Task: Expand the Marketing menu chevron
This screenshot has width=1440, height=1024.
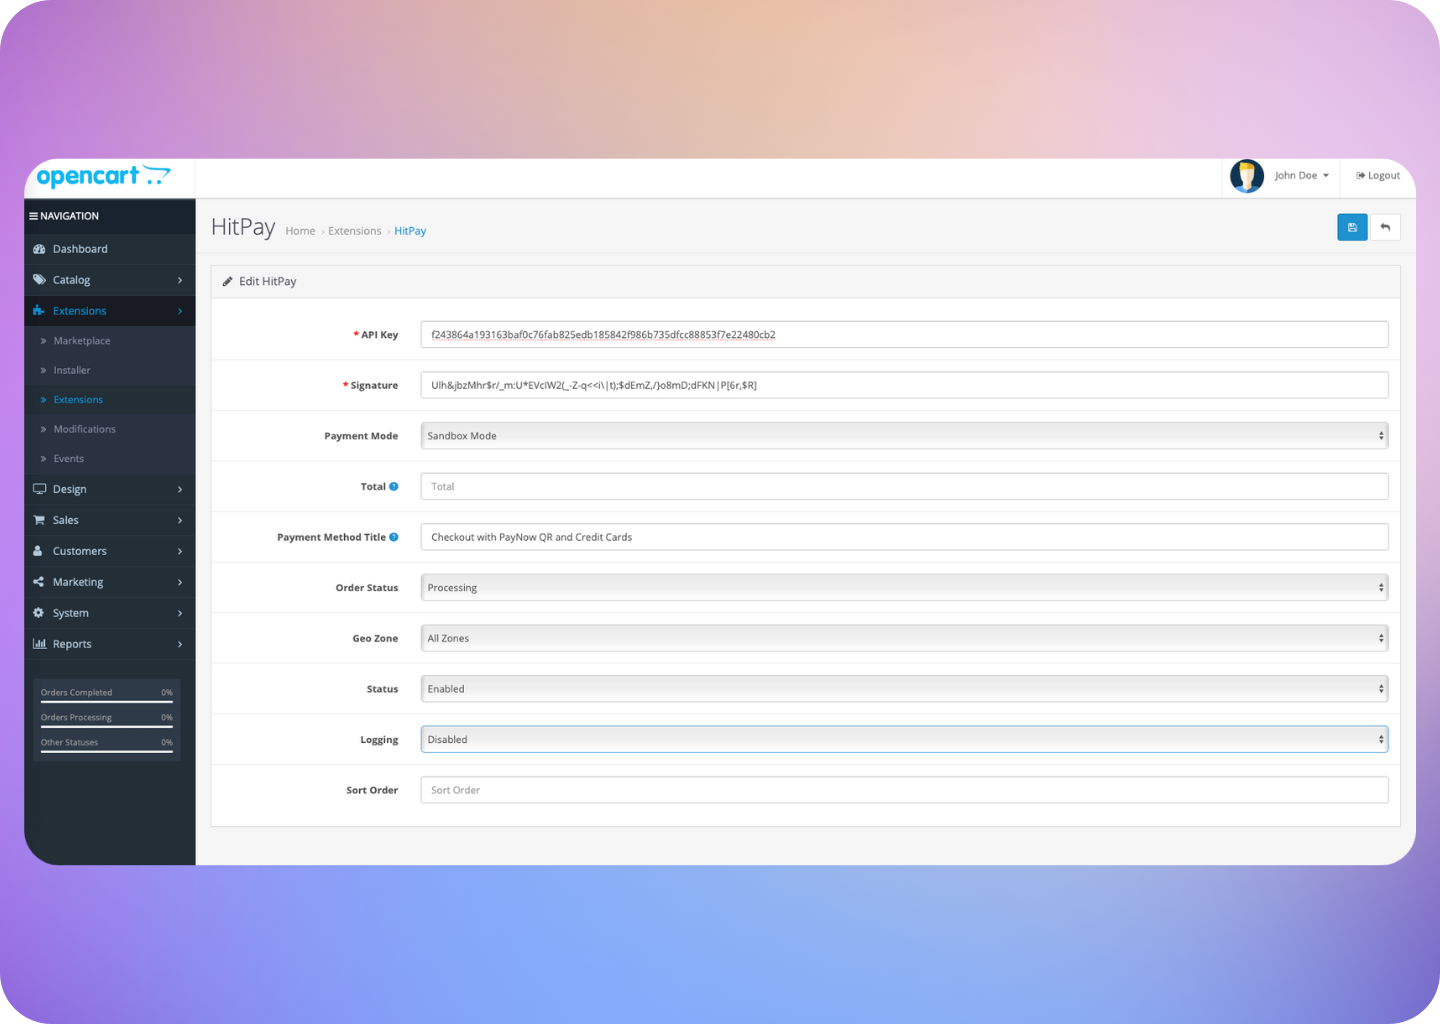Action: (180, 583)
